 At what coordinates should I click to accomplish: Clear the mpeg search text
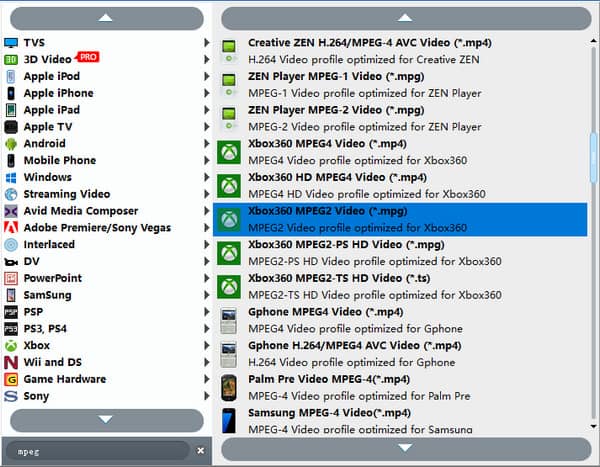200,451
